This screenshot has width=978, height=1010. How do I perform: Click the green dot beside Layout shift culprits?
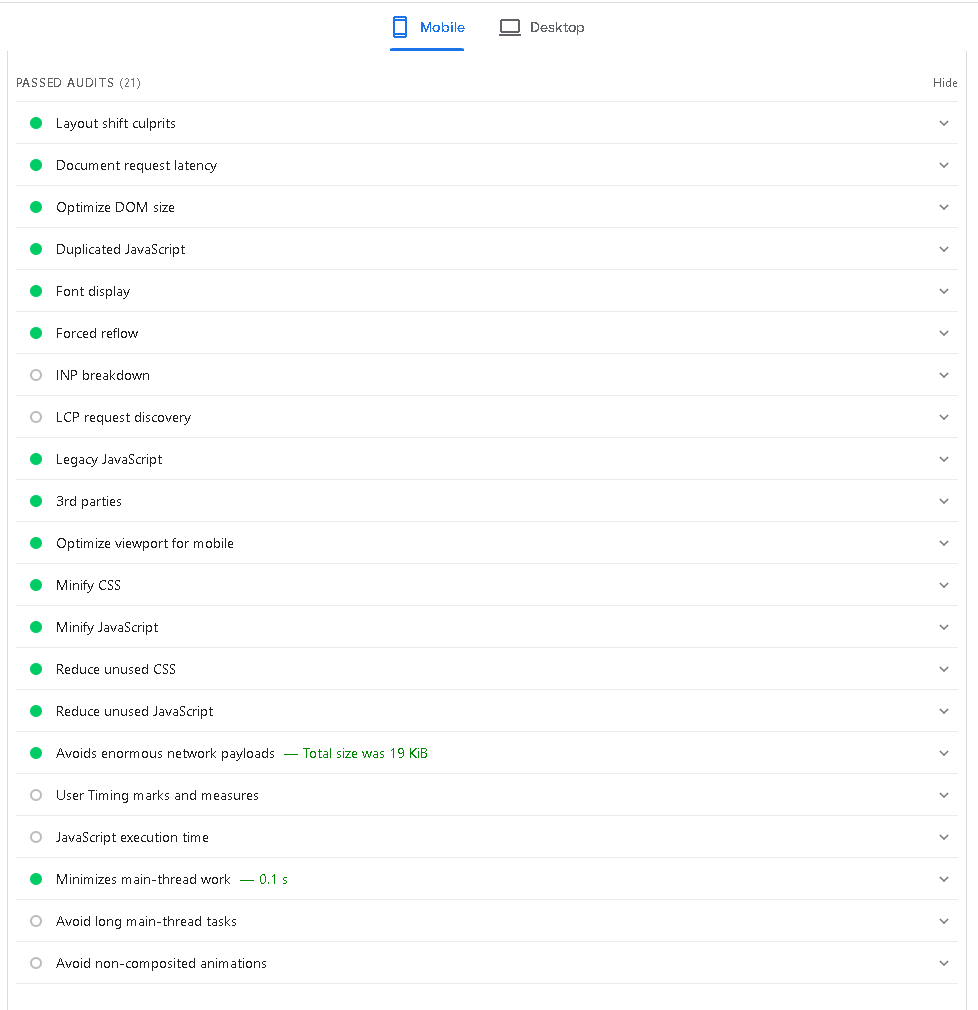click(35, 123)
